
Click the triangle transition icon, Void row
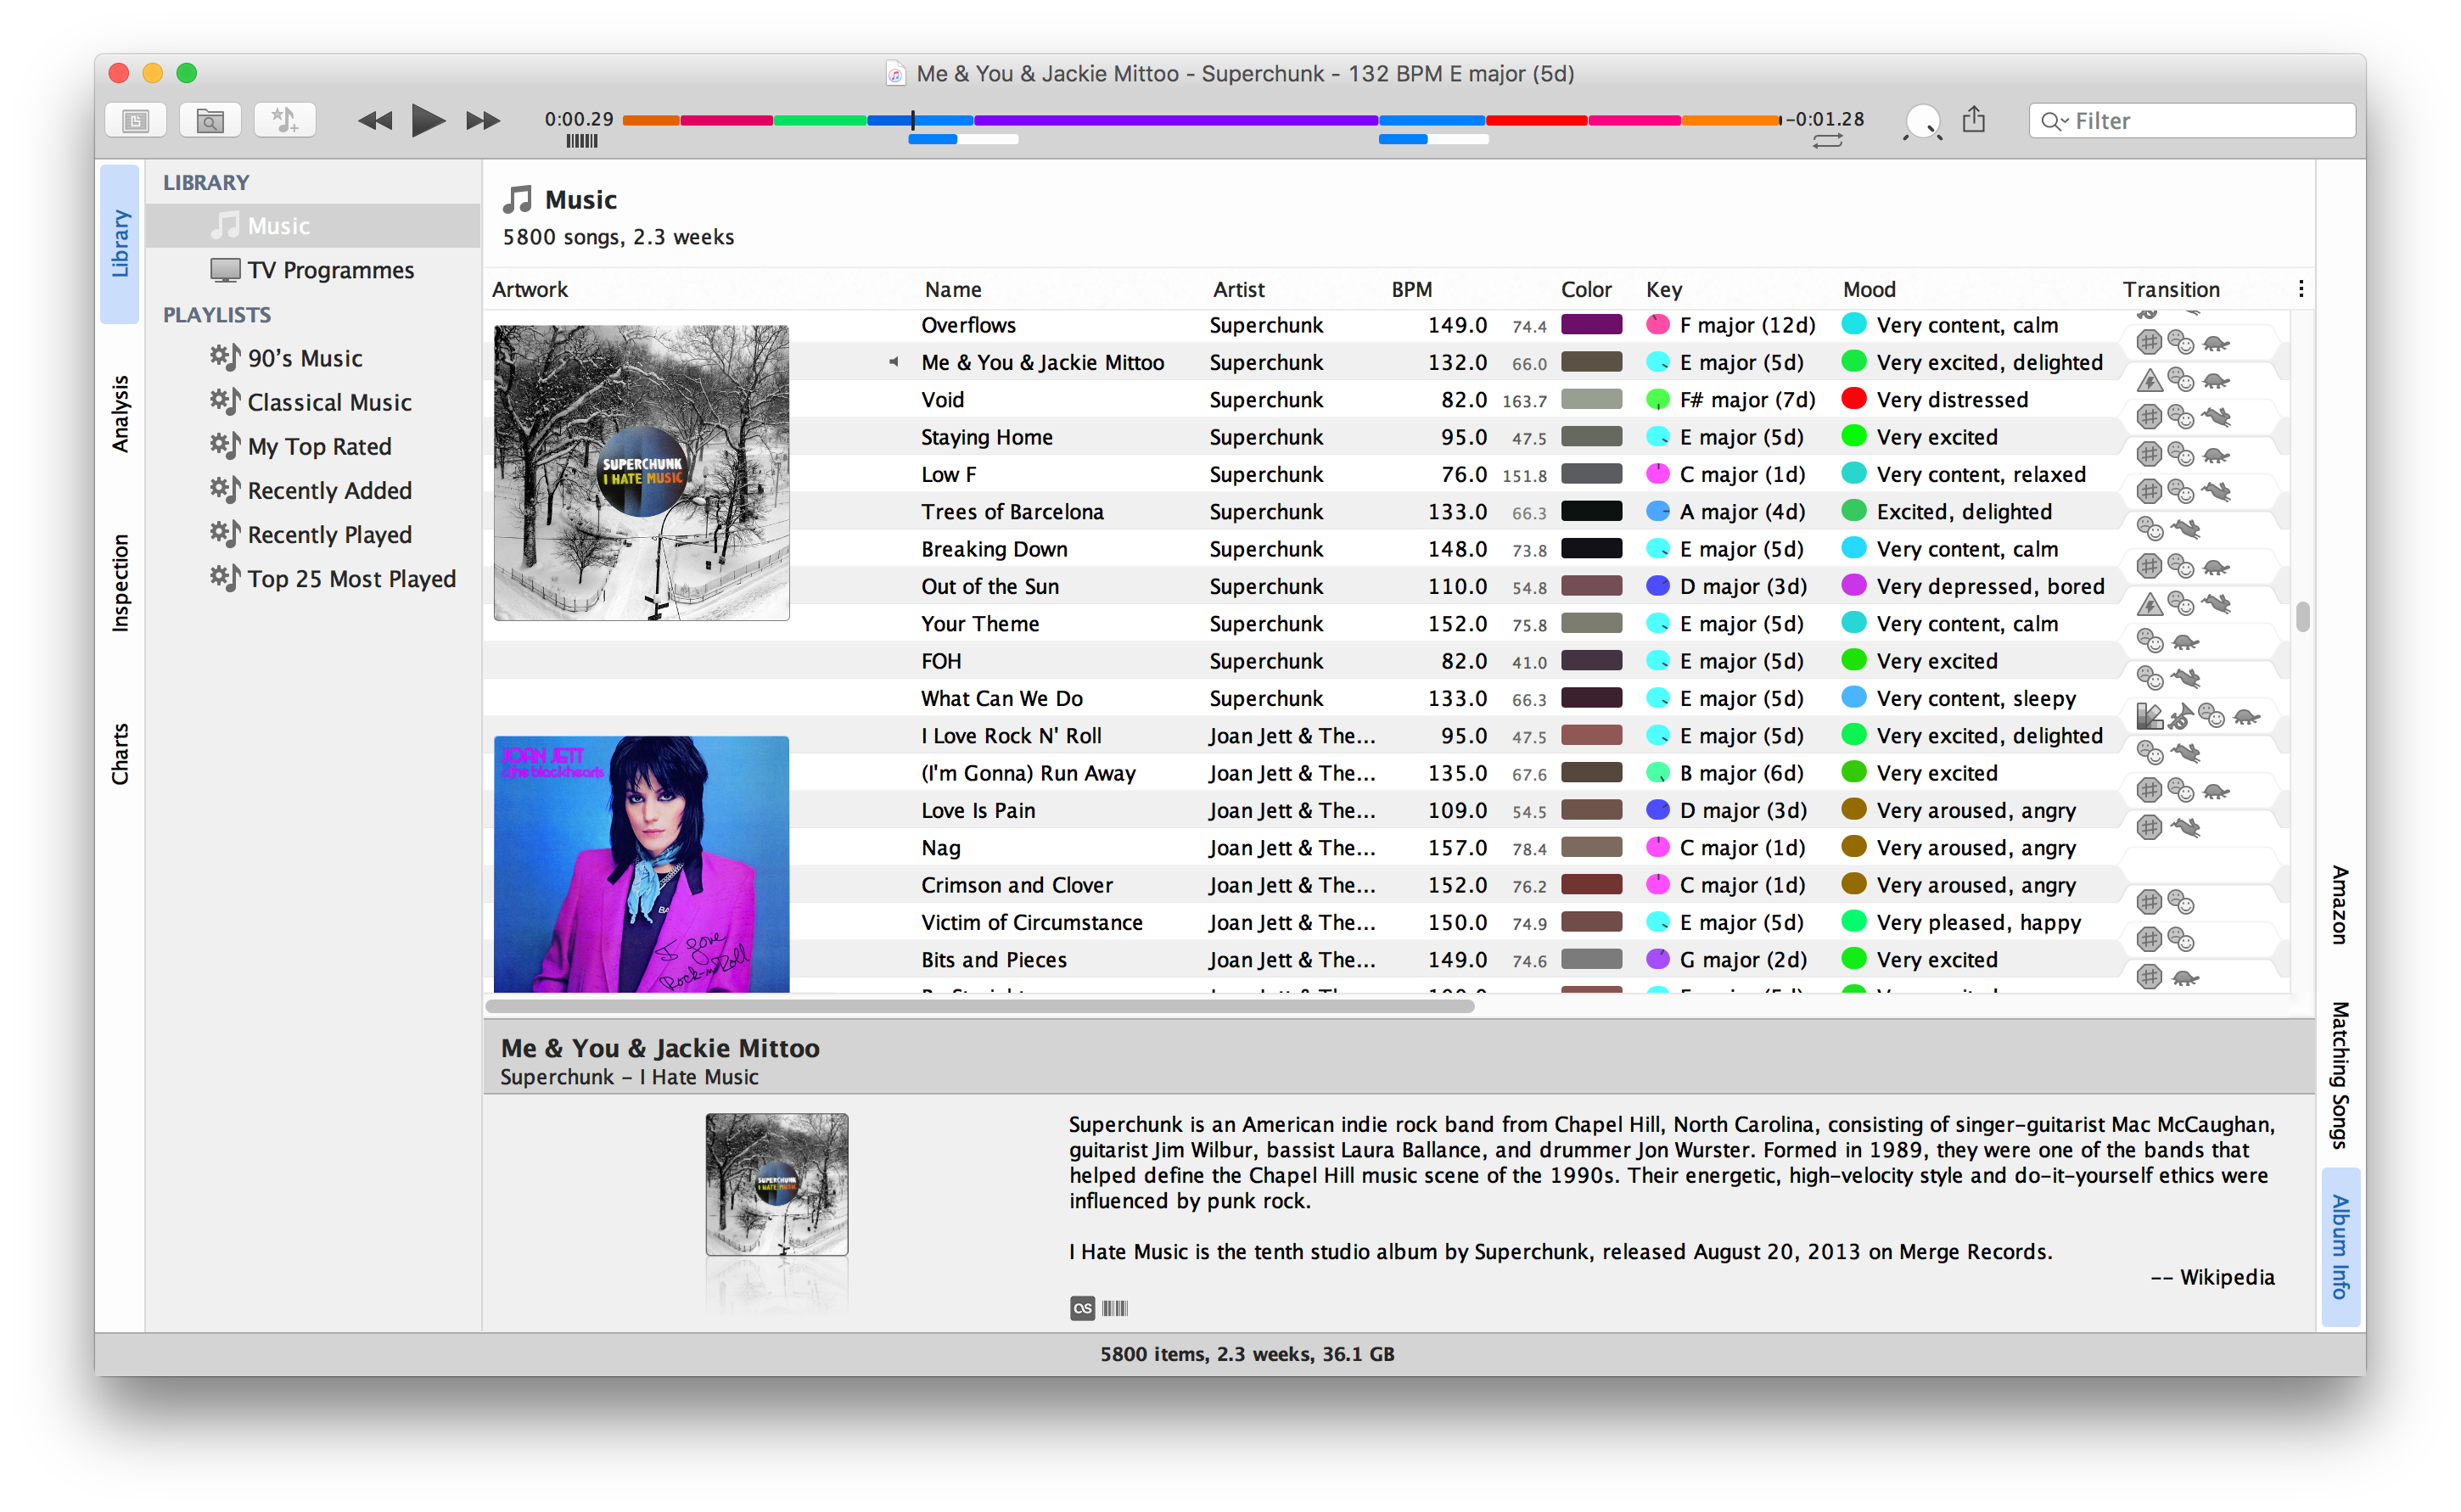point(2148,380)
